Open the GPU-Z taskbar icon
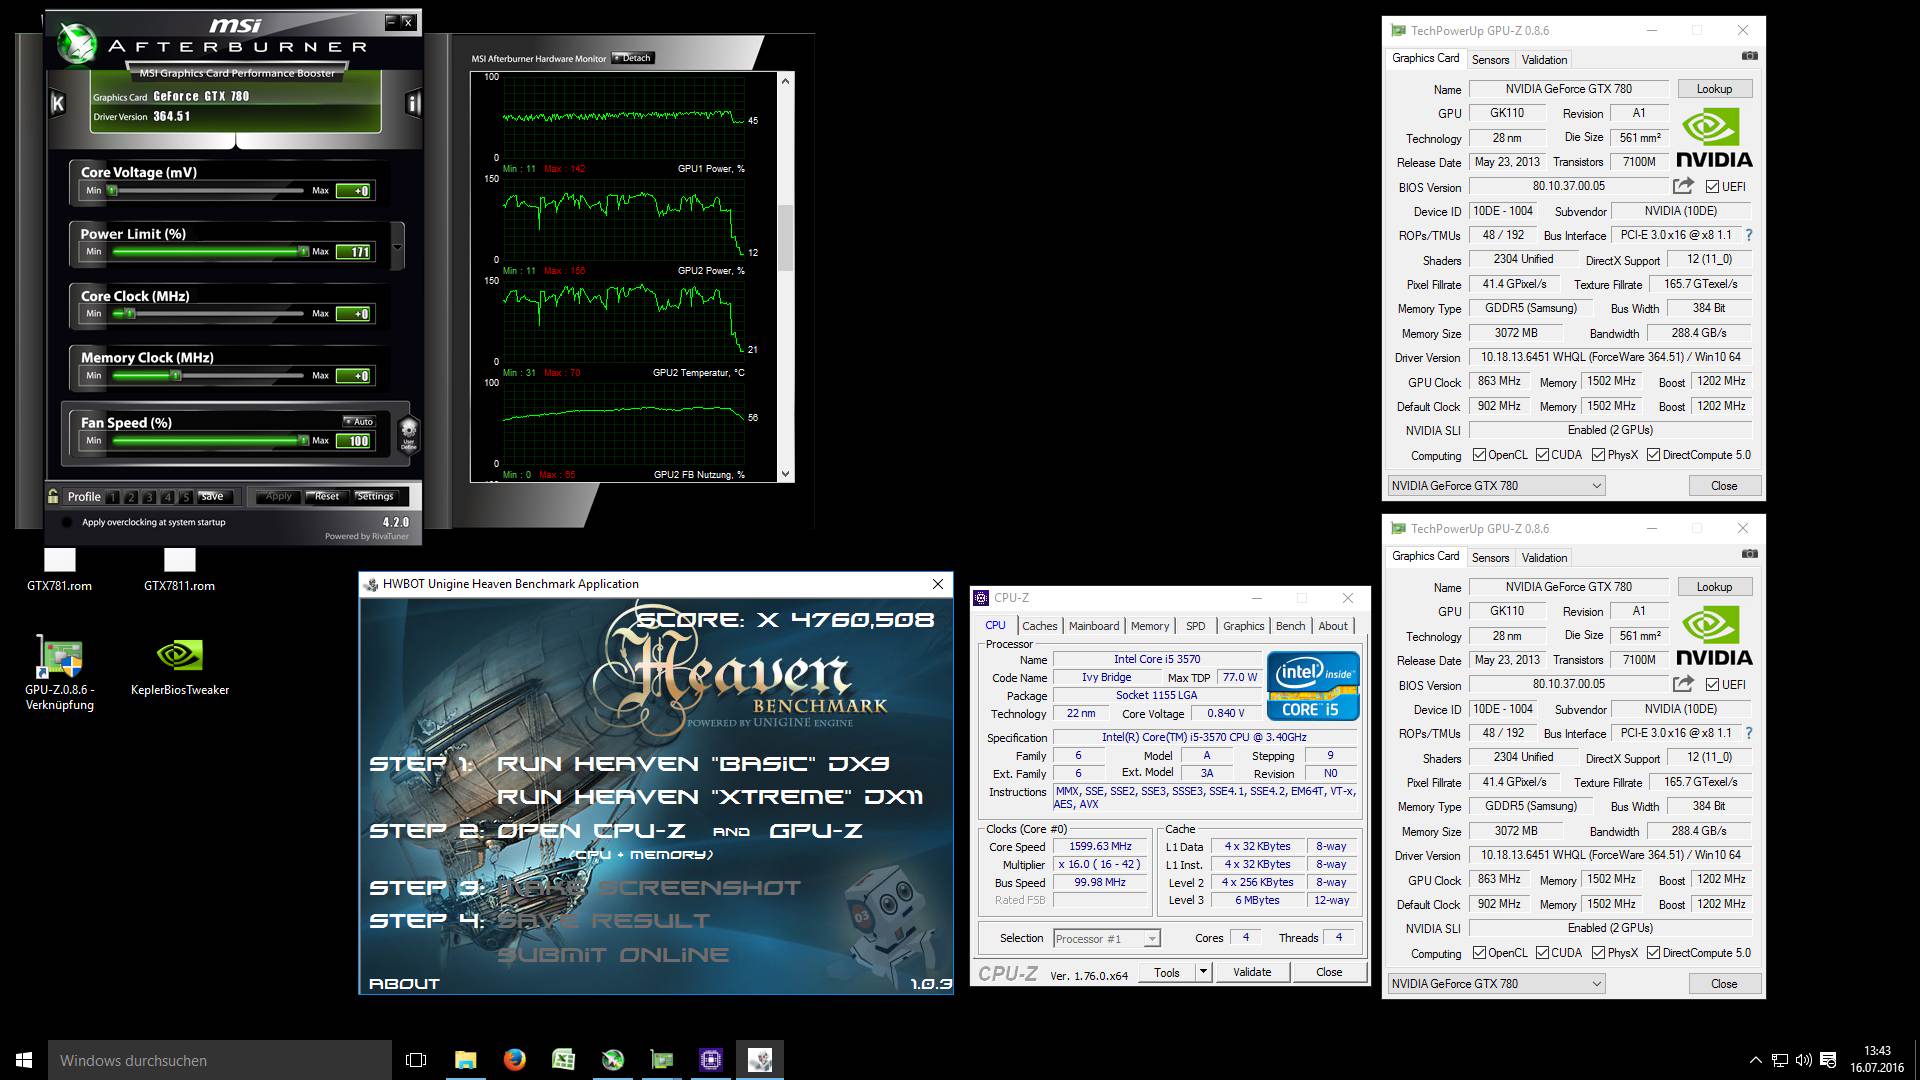The image size is (1920, 1080). coord(661,1059)
